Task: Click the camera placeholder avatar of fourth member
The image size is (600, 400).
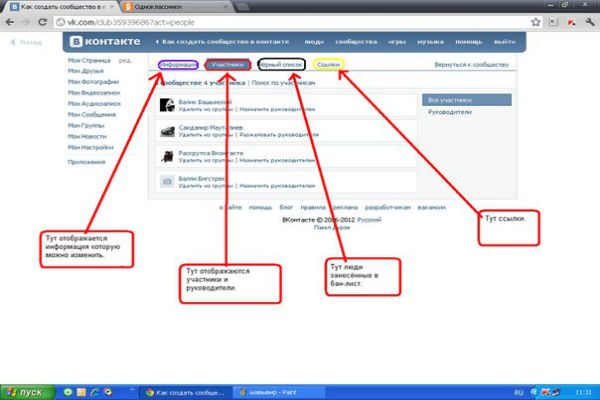Action: click(x=167, y=181)
